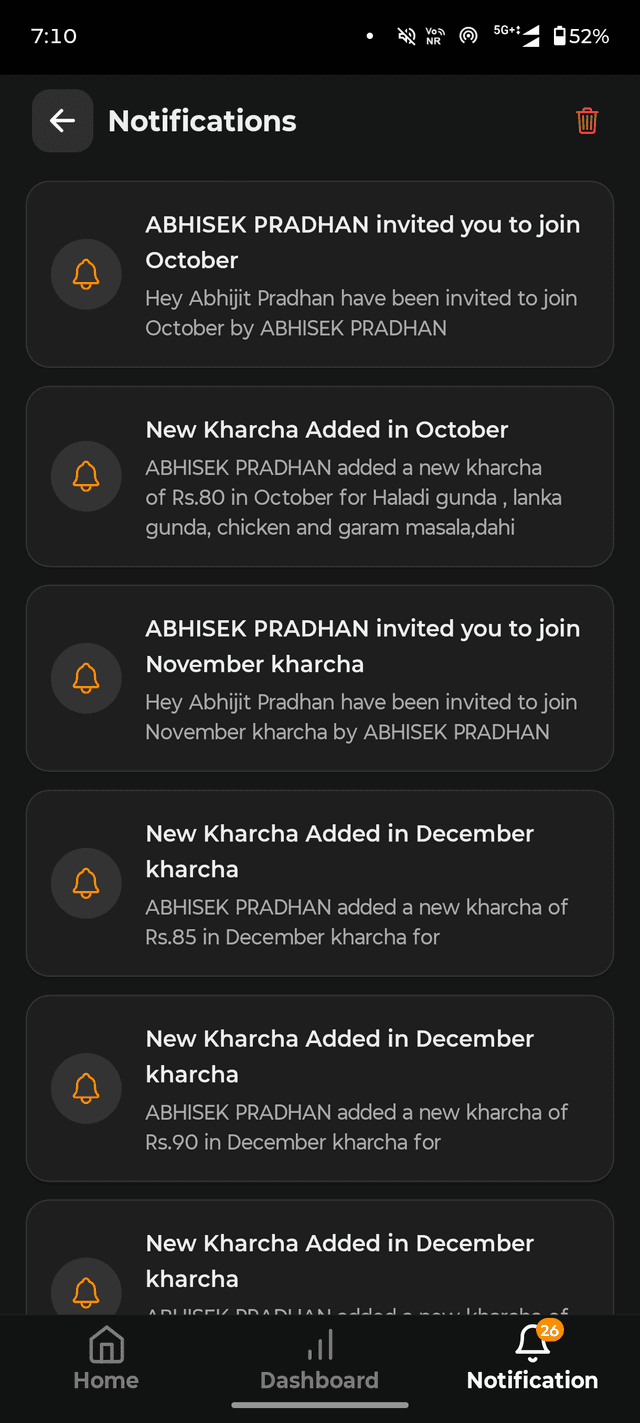Open the October invitation notification card

(x=360, y=274)
